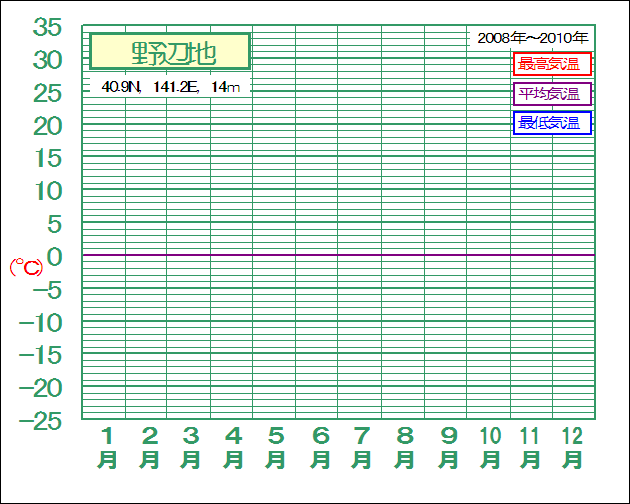
Task: Click the 35 value on temperature axis
Action: [x=47, y=27]
